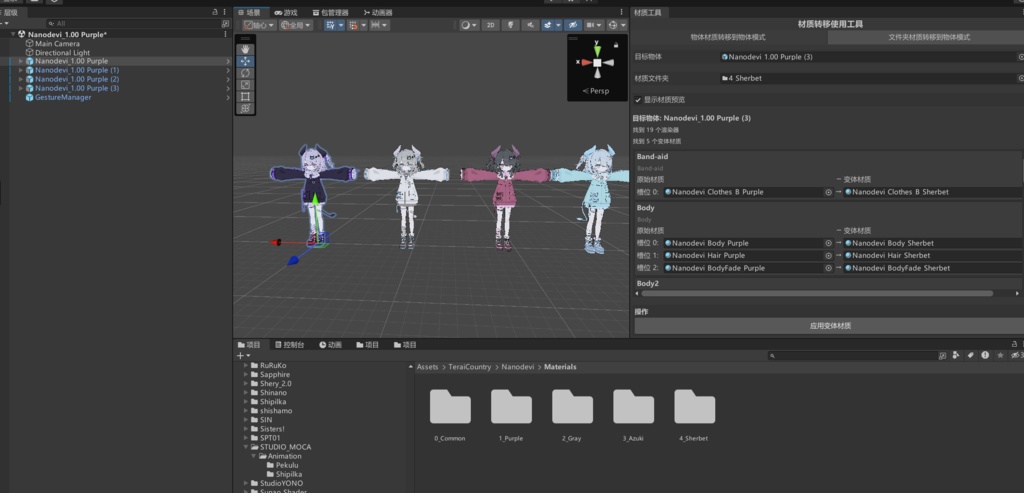Image resolution: width=1024 pixels, height=493 pixels.
Task: Click the red X axis gizmo cone
Action: 586,63
